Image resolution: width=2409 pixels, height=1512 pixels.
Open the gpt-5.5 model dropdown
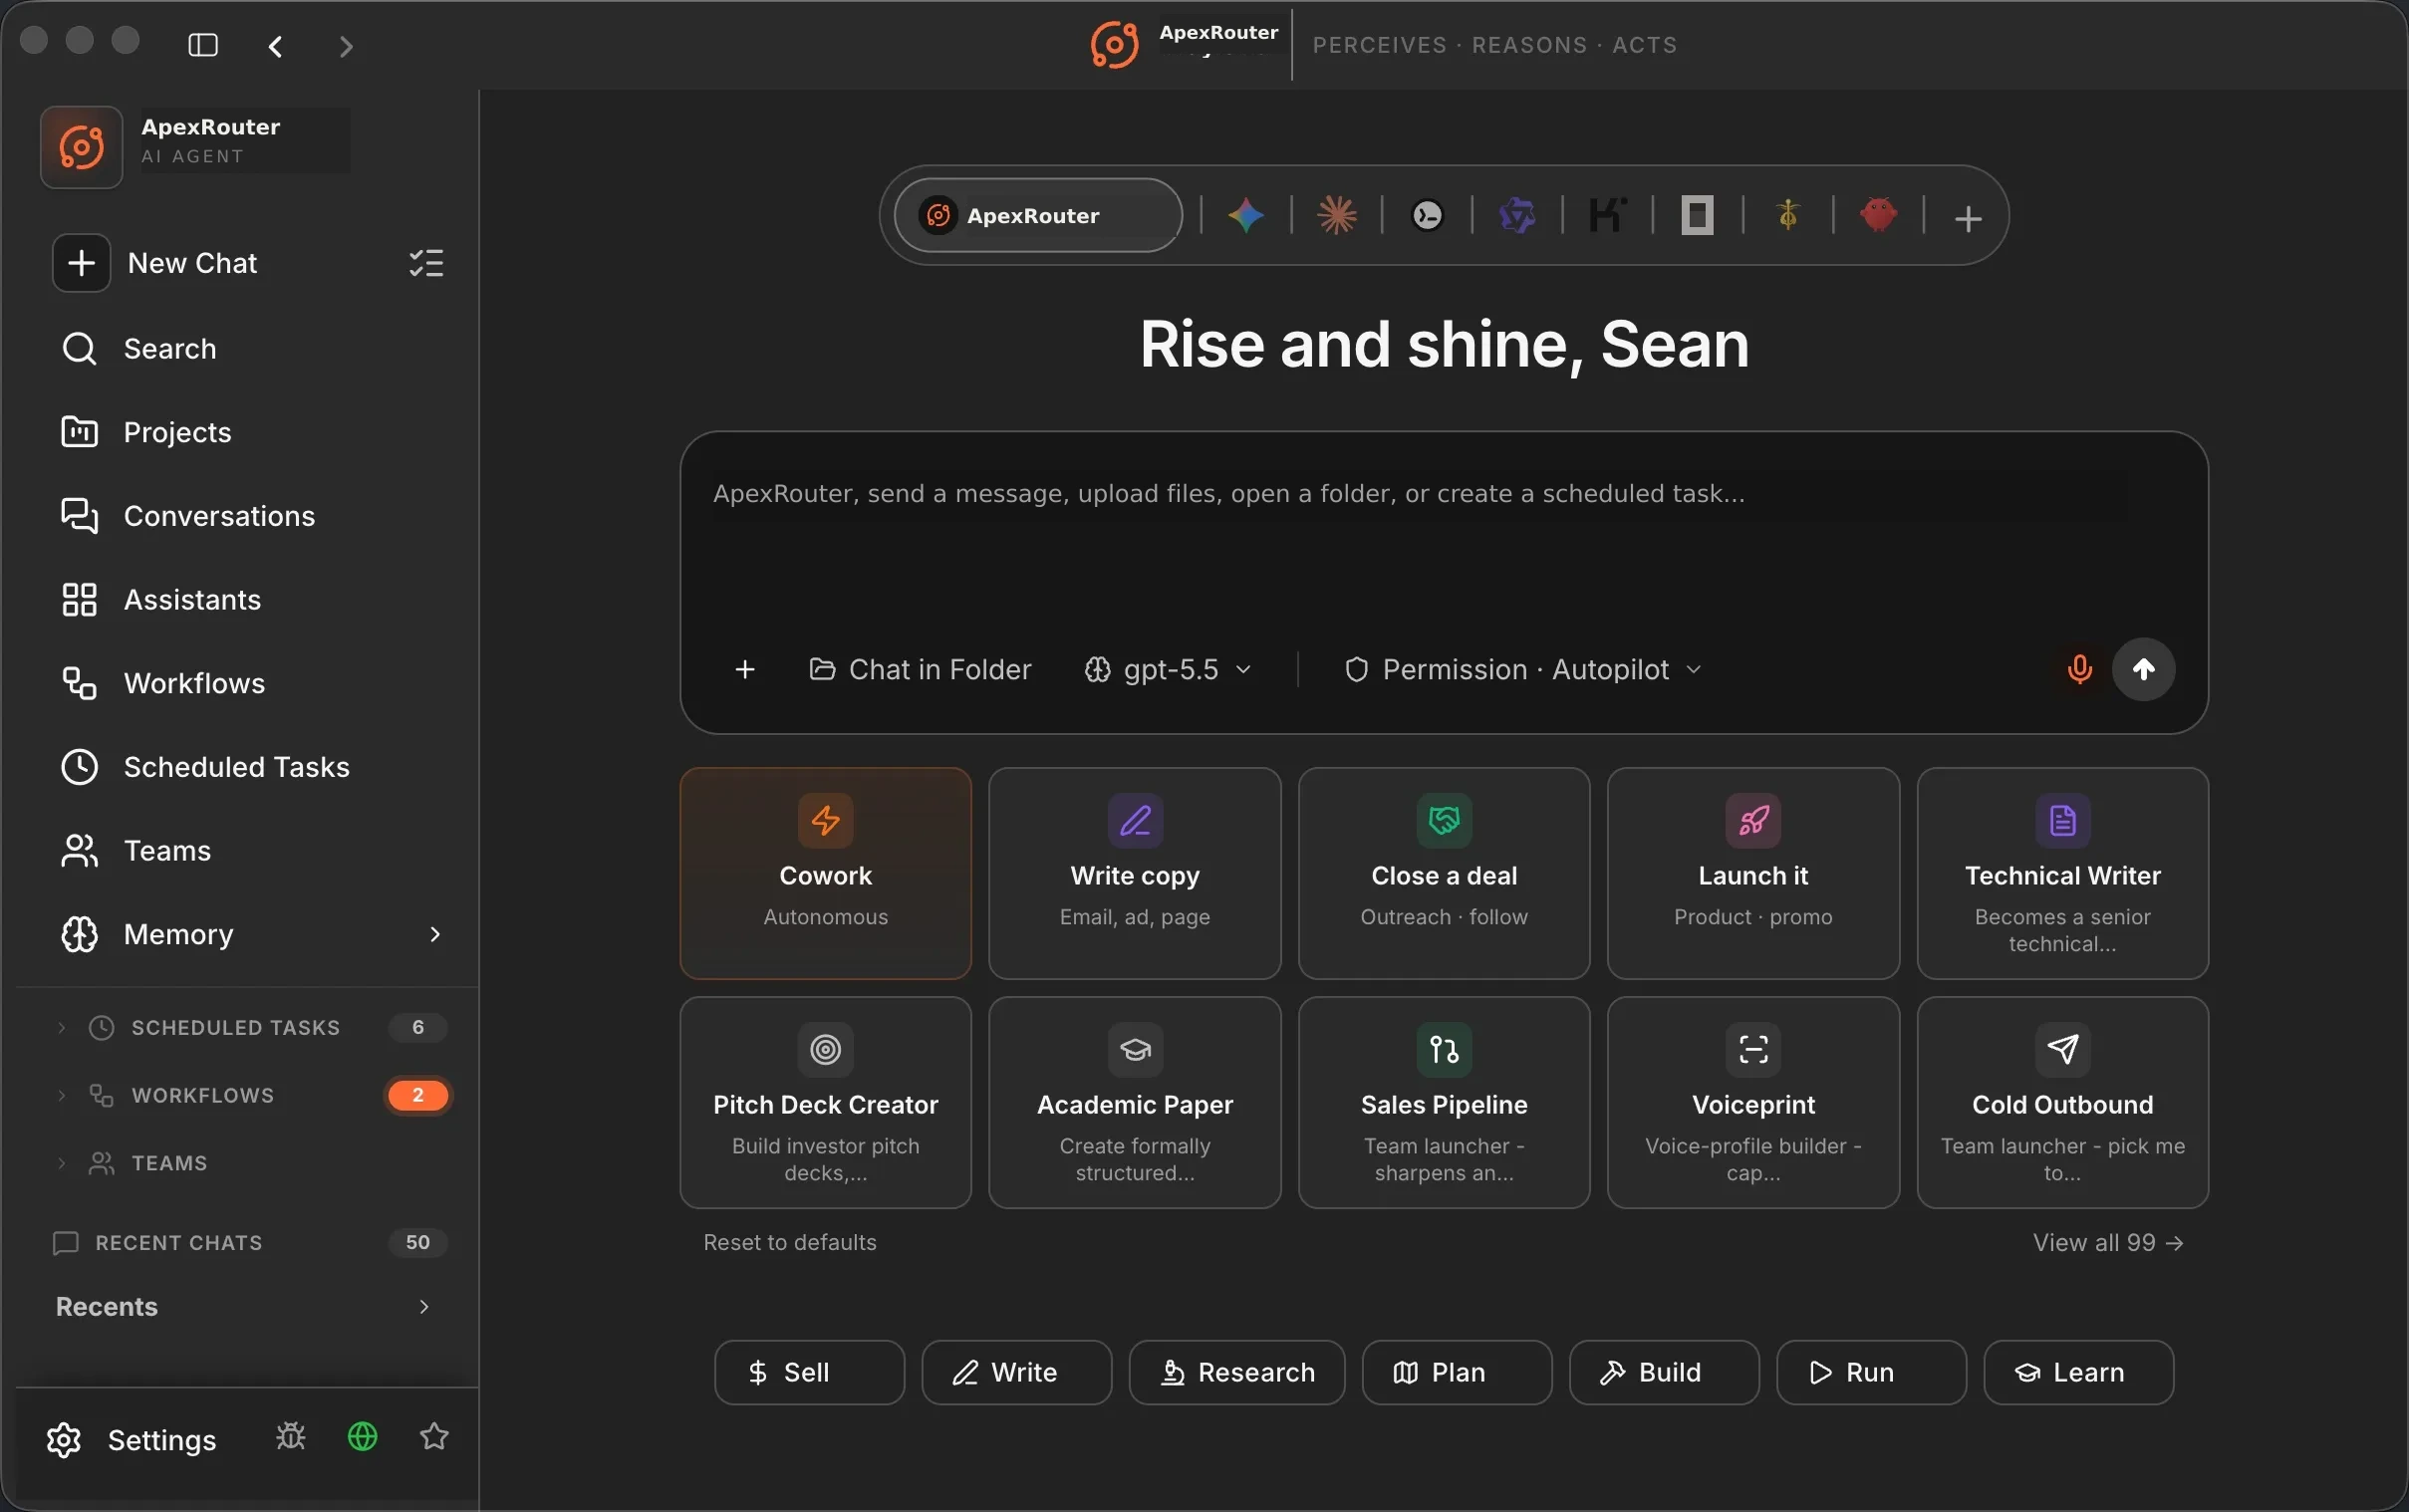click(x=1168, y=669)
